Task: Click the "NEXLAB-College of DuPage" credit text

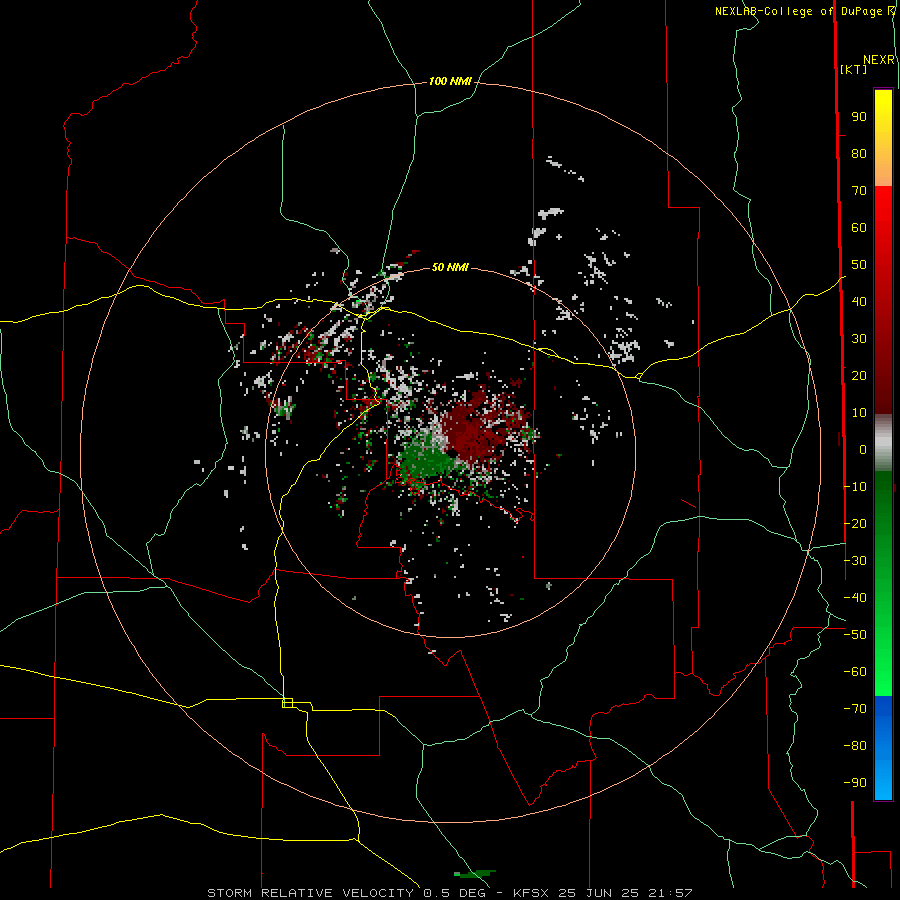Action: pos(798,11)
